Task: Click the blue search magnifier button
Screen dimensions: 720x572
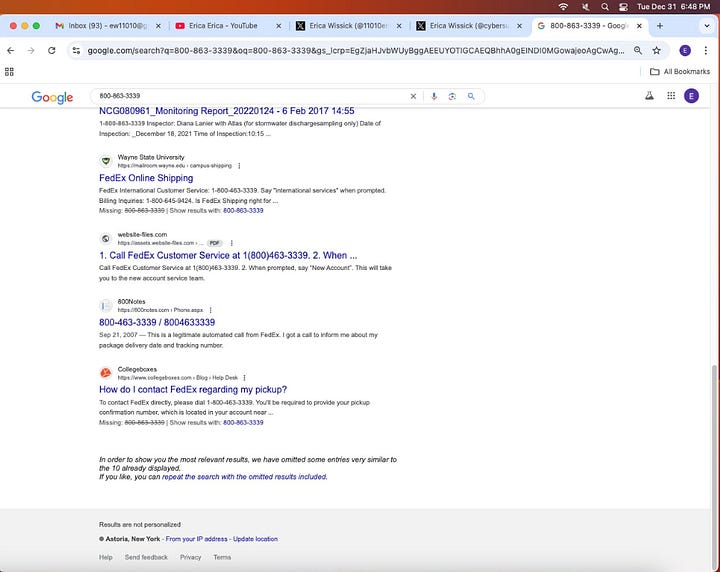Action: coord(471,96)
